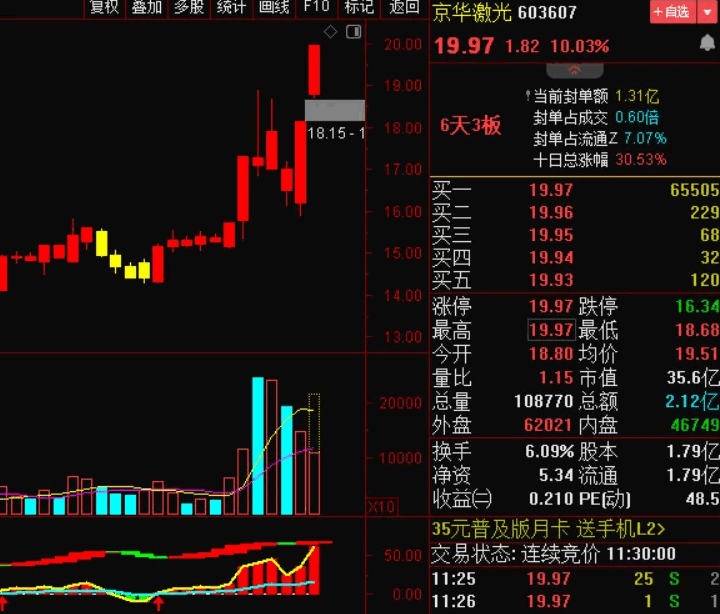Select the 今开 value 18.80
Screen dimensions: 720x614
tap(551, 354)
